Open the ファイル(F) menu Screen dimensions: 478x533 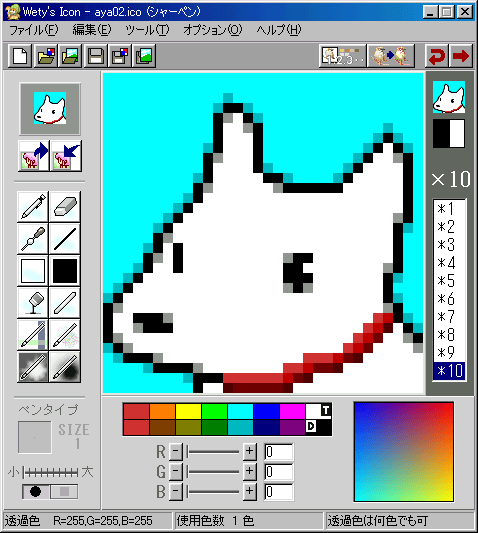click(34, 30)
